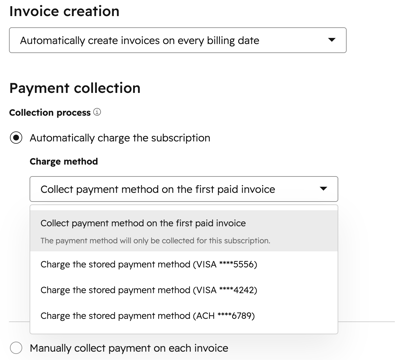Viewport: 400px width, 360px height.
Task: Click the Collection process info icon
Action: (97, 112)
